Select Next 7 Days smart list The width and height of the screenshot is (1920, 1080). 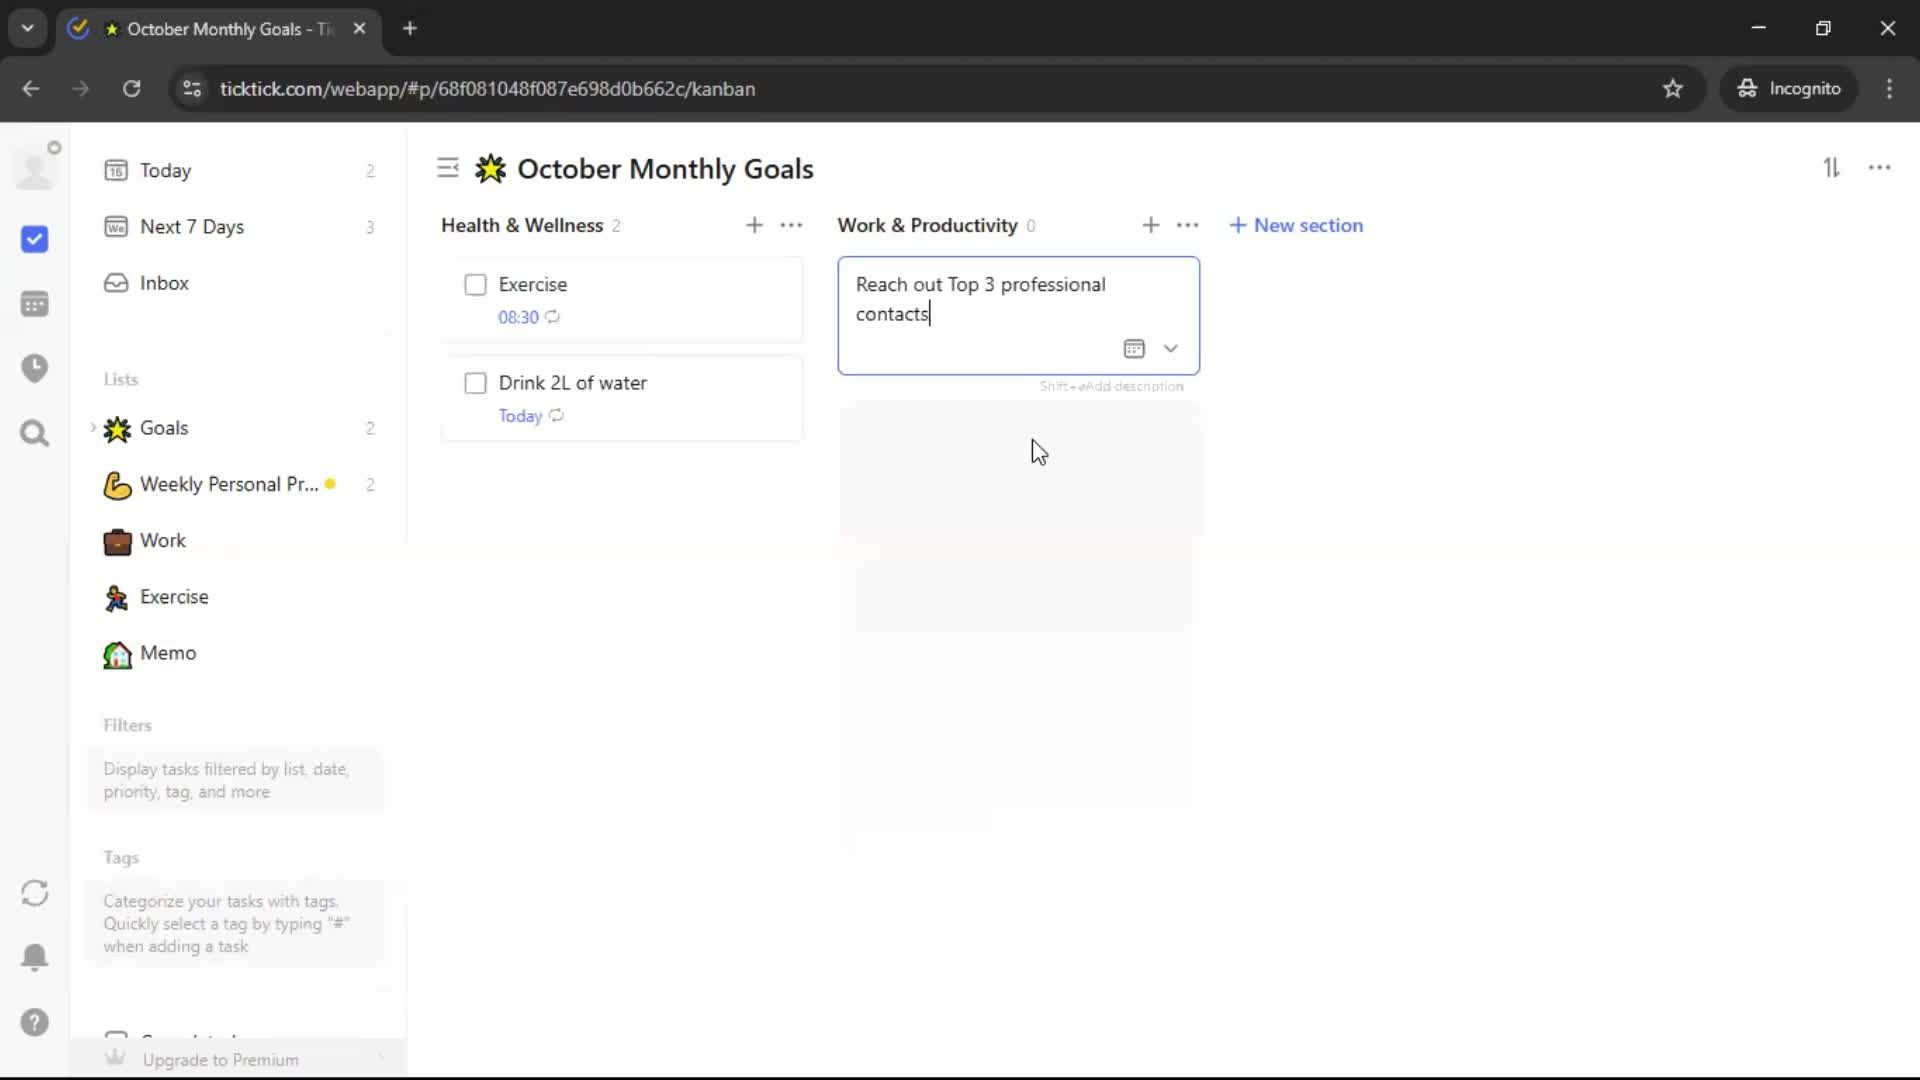[x=191, y=227]
